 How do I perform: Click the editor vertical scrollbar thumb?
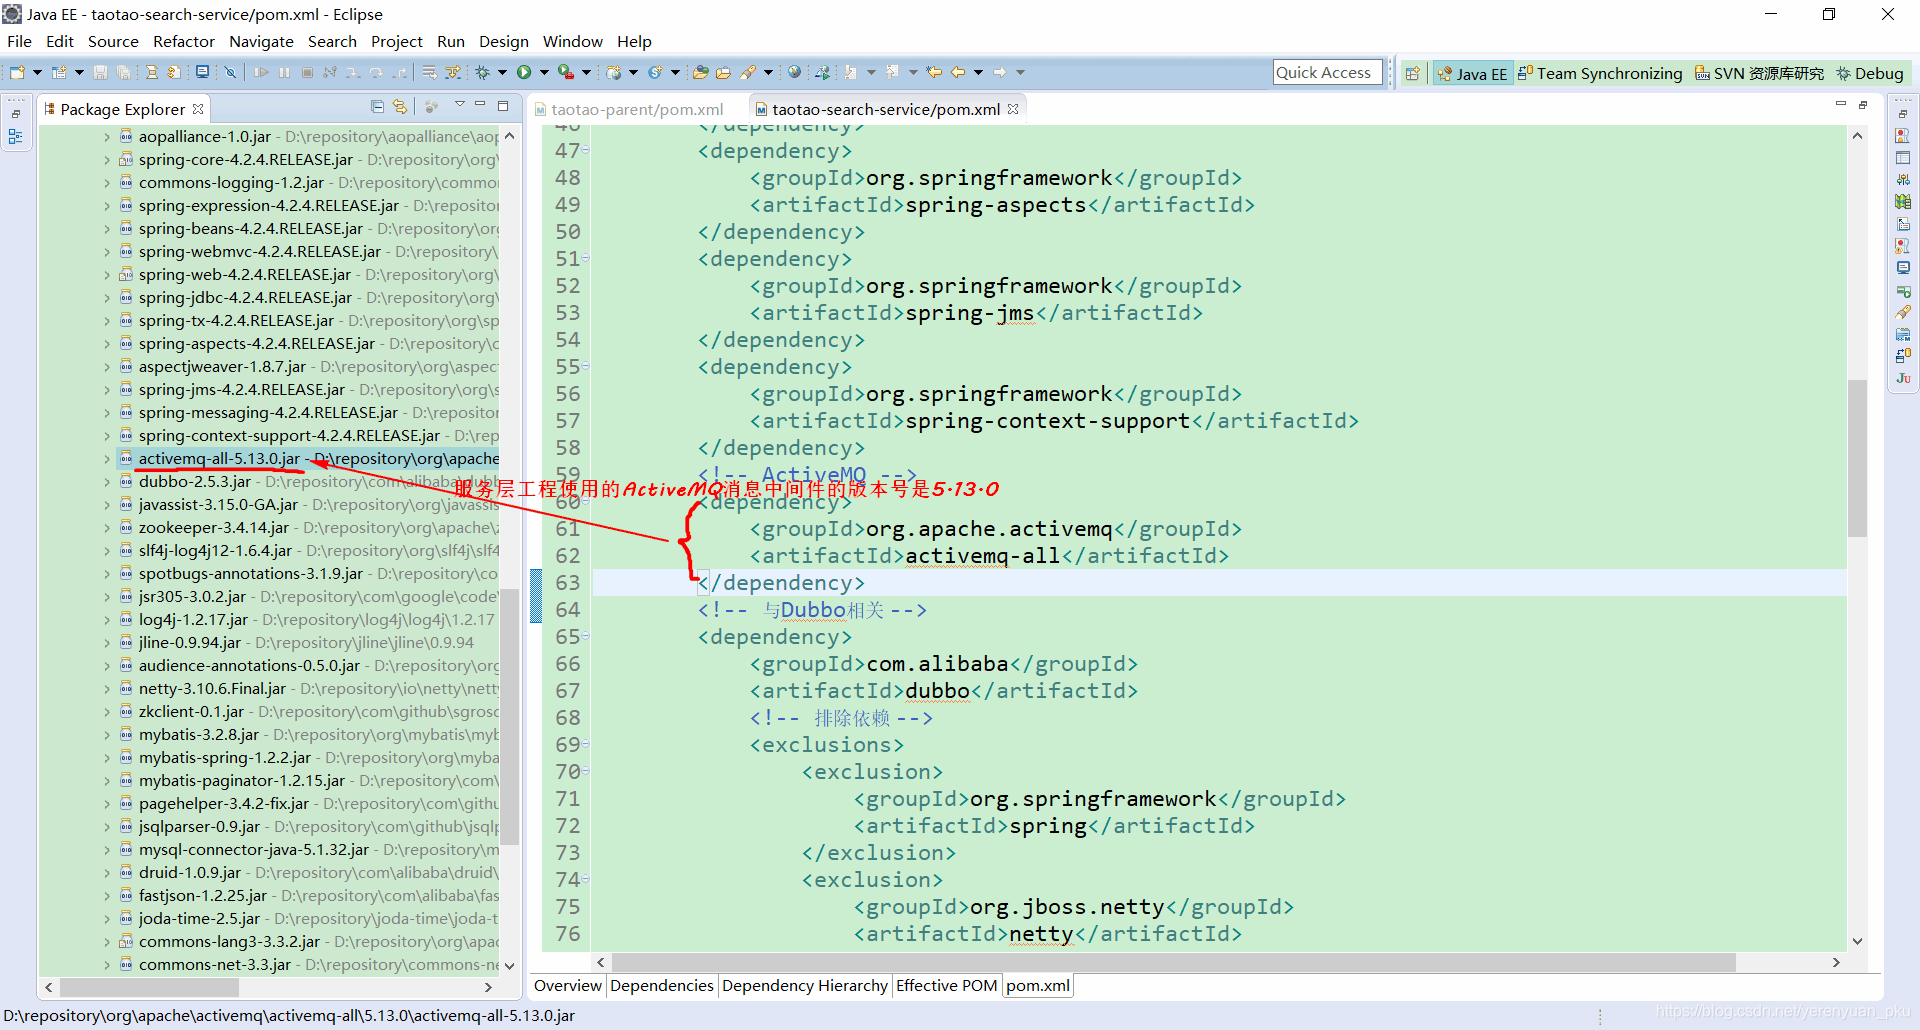click(x=1857, y=458)
